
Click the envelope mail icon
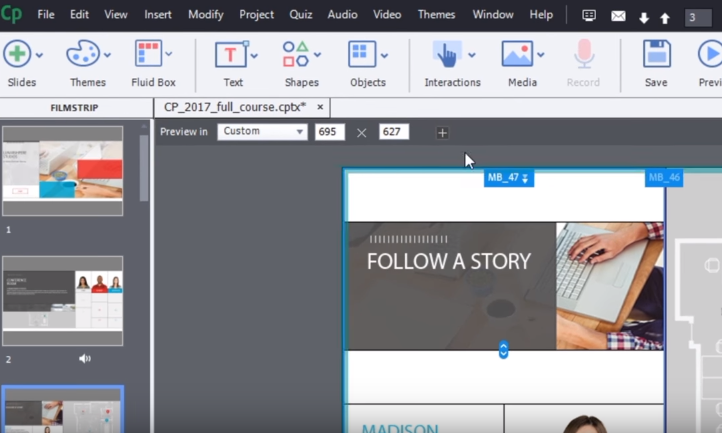tap(618, 17)
